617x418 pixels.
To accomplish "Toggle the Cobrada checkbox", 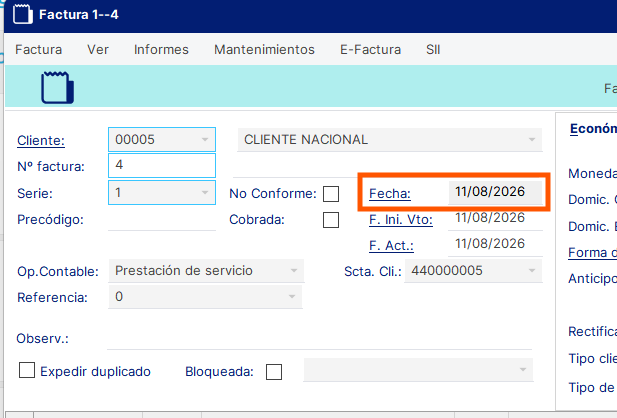I will coord(331,220).
